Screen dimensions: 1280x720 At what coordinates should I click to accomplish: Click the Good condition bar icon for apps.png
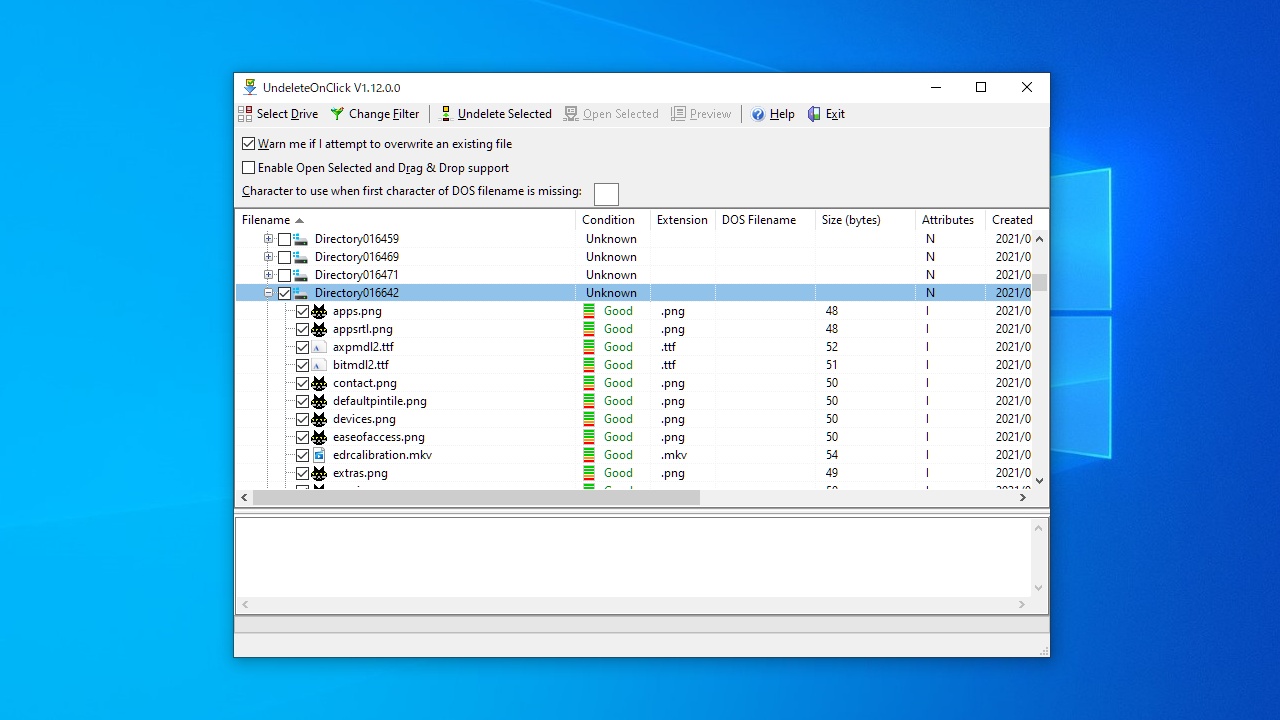tap(589, 311)
